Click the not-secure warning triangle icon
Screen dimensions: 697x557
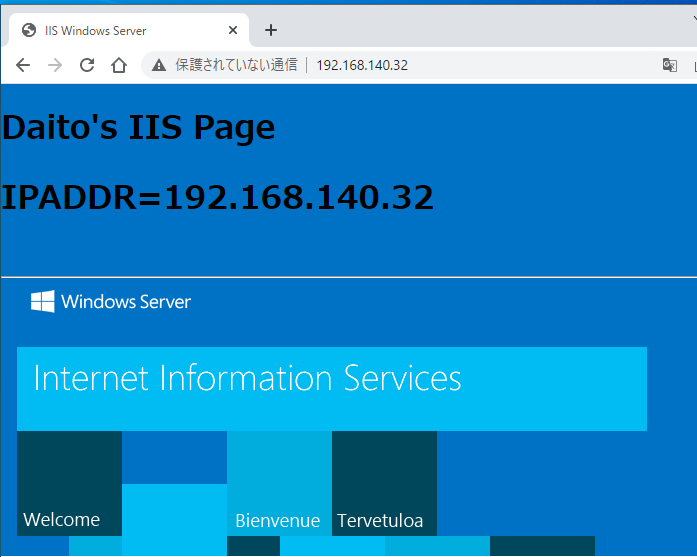pos(159,65)
